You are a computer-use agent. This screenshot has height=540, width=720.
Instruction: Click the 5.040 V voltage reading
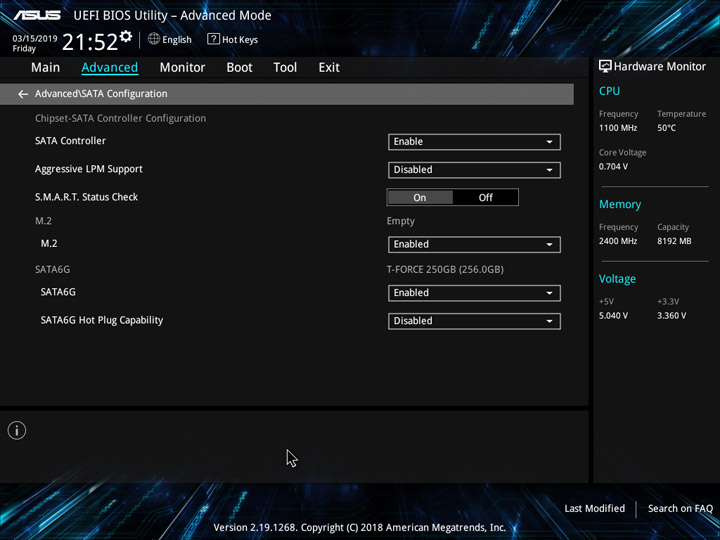tap(613, 316)
